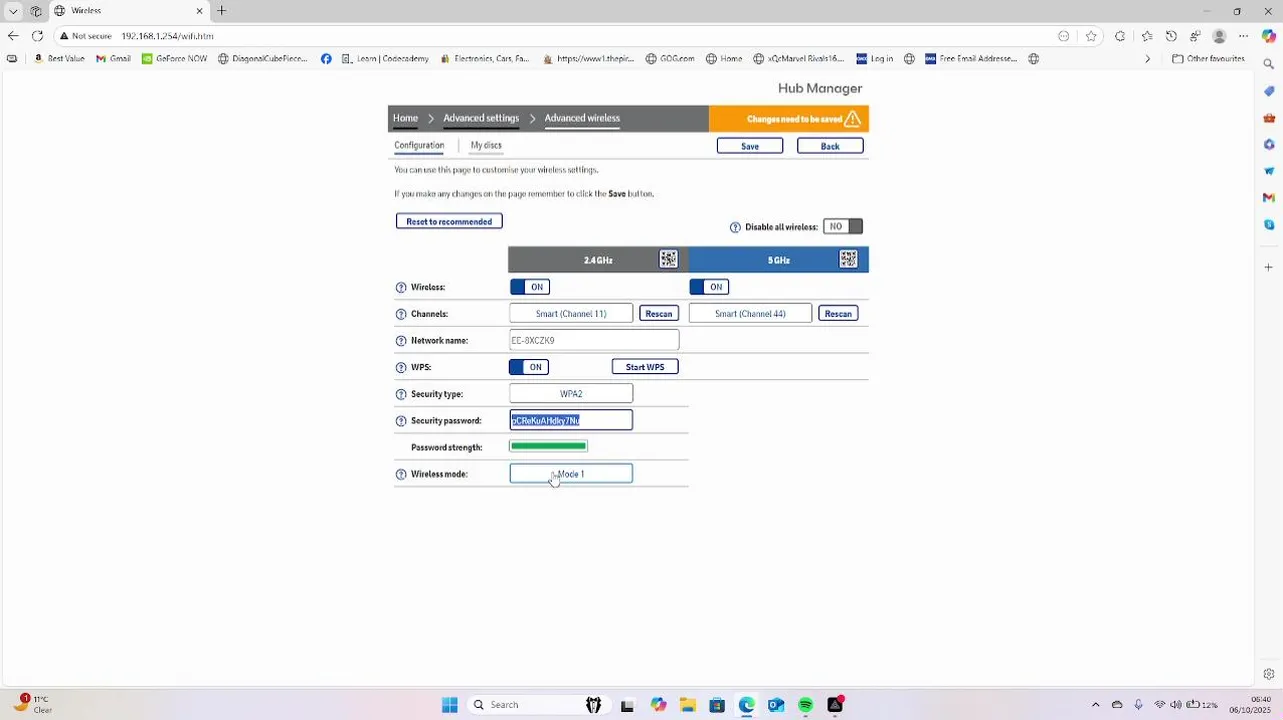1283x720 pixels.
Task: Click the Network name input field
Action: 594,341
